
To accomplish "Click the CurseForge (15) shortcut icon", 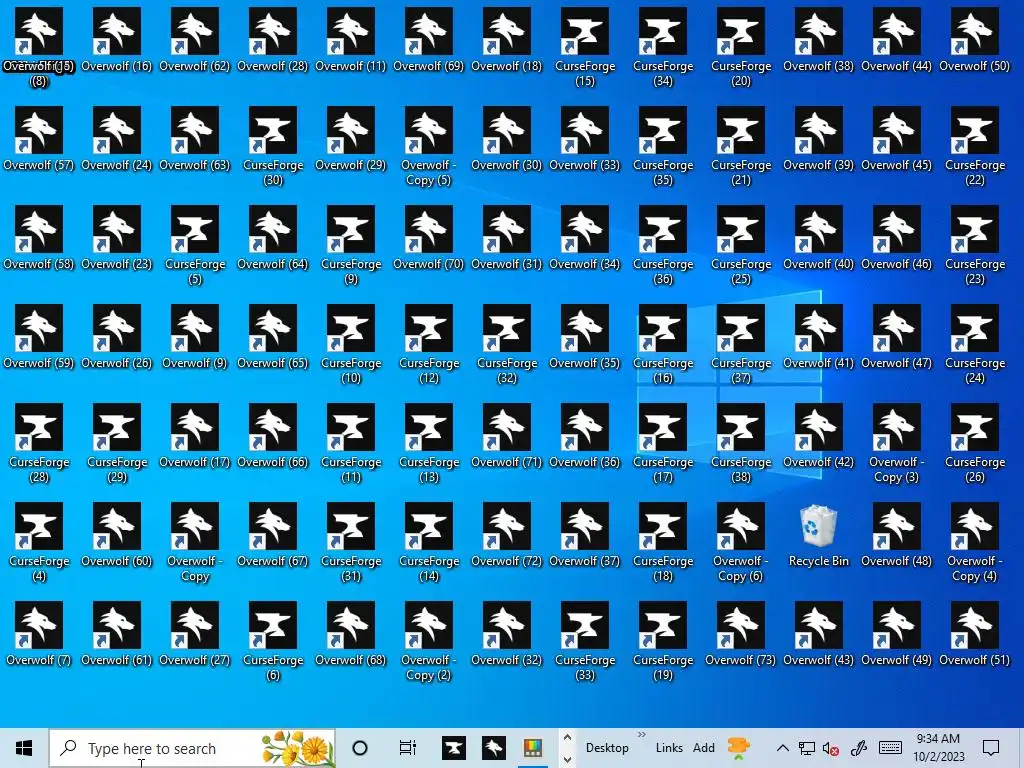I will pos(584,47).
